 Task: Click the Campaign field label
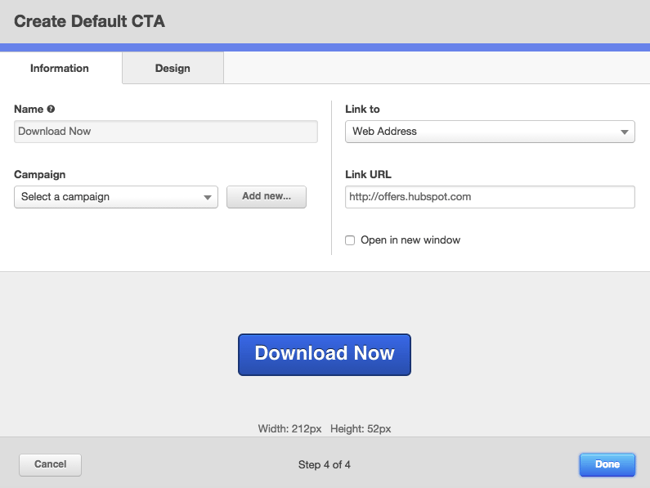pyautogui.click(x=40, y=175)
